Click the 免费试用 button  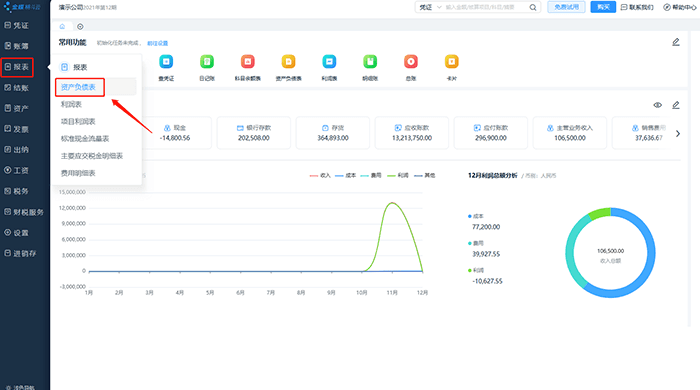point(567,7)
